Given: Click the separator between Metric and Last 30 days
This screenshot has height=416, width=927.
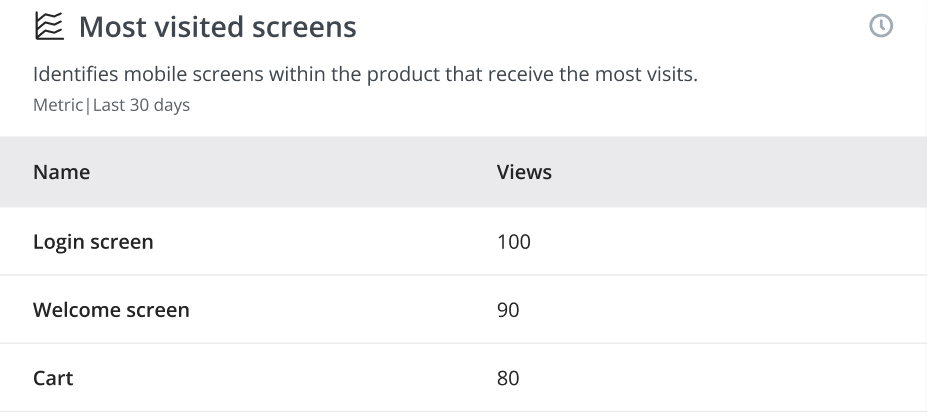Looking at the screenshot, I should [88, 105].
